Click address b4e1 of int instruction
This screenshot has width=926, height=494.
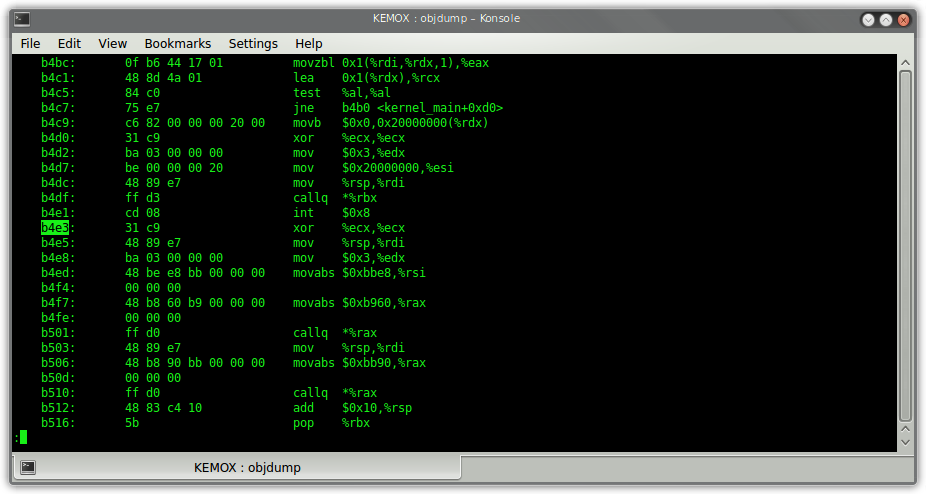58,213
